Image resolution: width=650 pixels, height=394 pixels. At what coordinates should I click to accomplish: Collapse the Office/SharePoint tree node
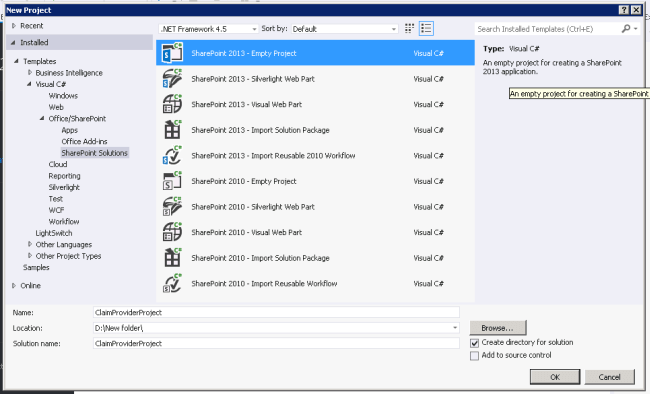42,119
